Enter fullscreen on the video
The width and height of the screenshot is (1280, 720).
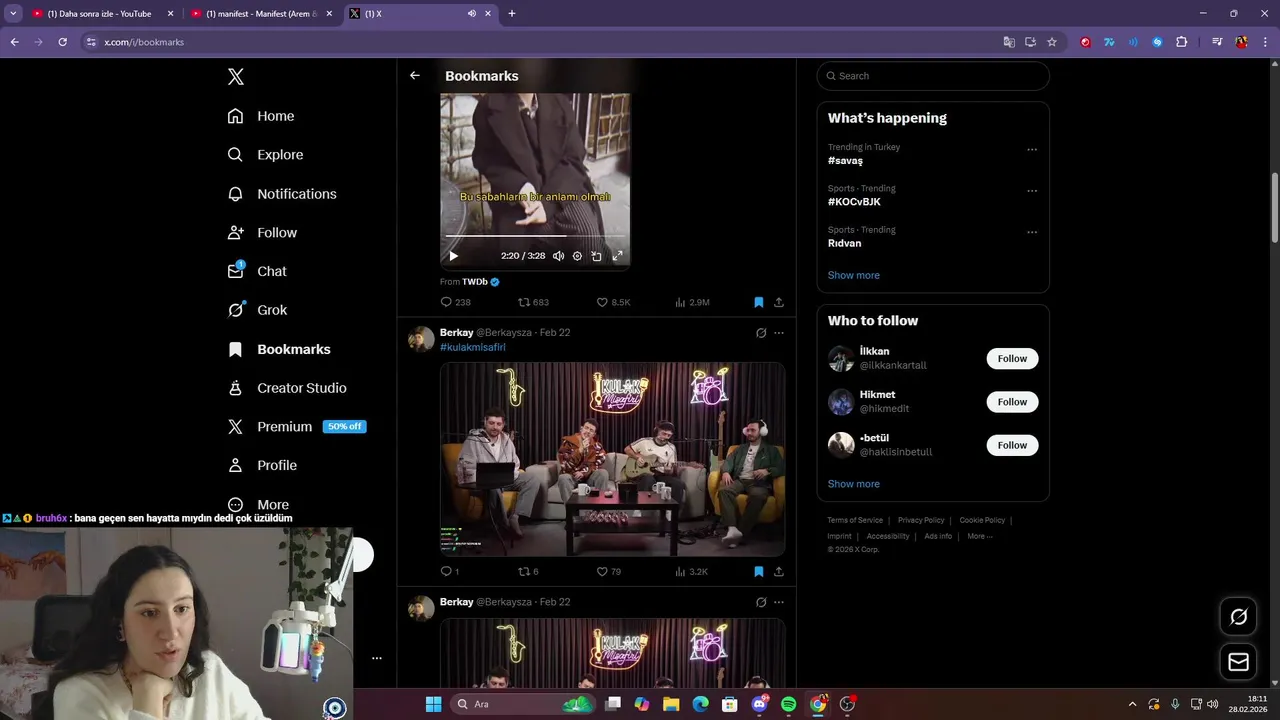(617, 256)
